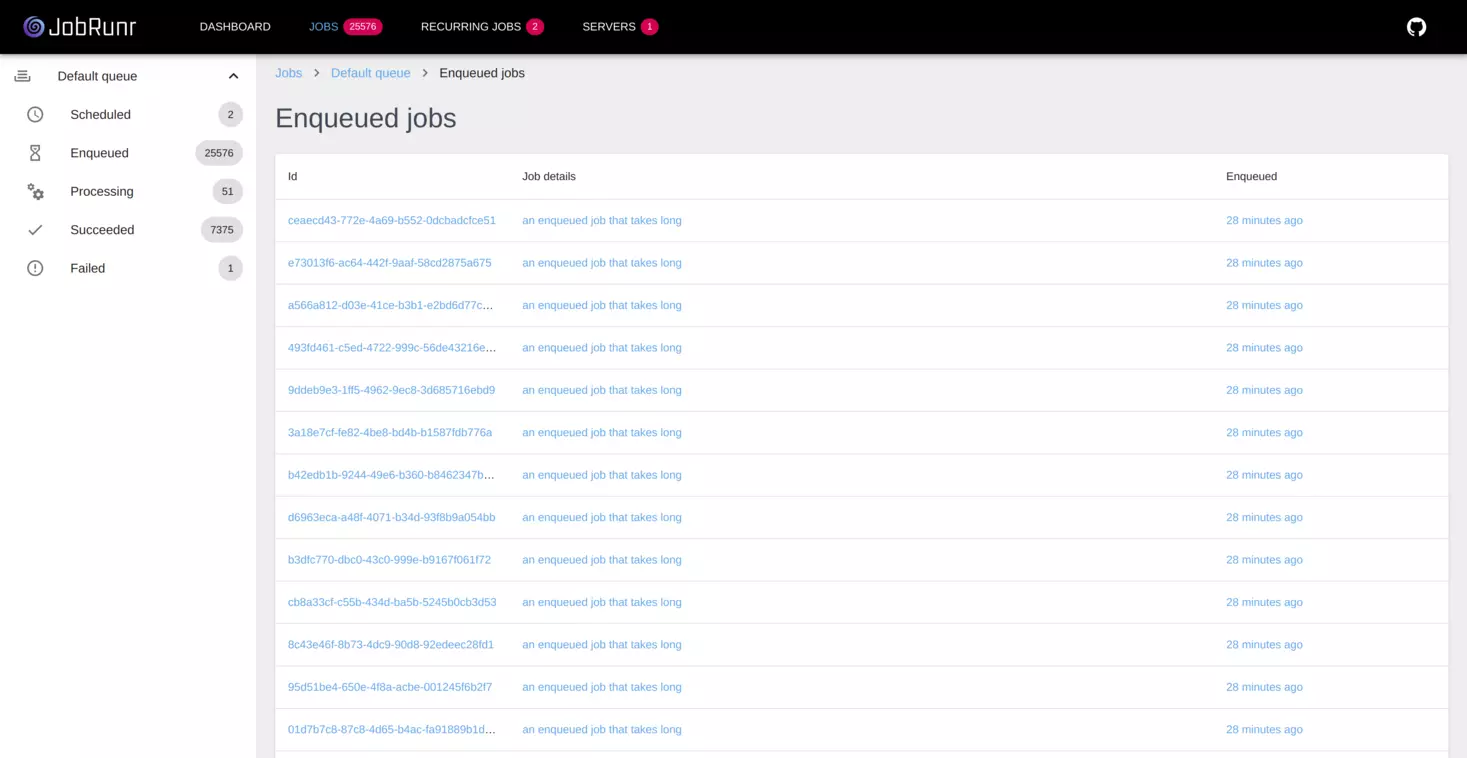
Task: Open job 3a18e7cf-fe82-4be8-bd4b-b1587fdb776a
Action: coord(390,433)
